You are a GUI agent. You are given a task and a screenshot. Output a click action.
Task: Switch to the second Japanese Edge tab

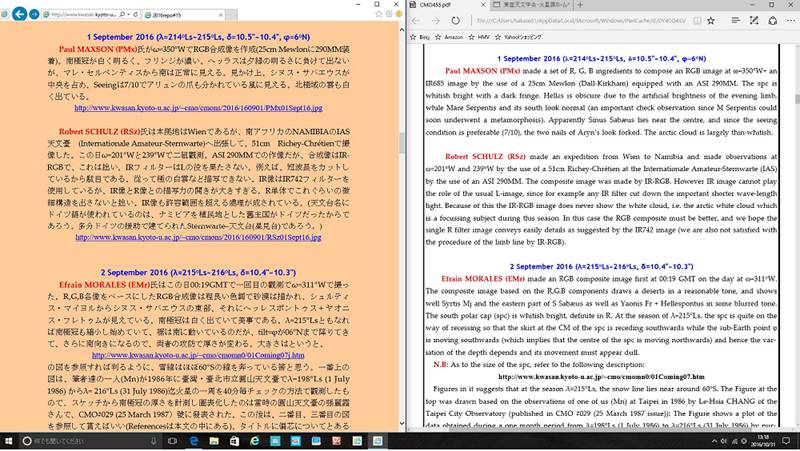point(531,5)
